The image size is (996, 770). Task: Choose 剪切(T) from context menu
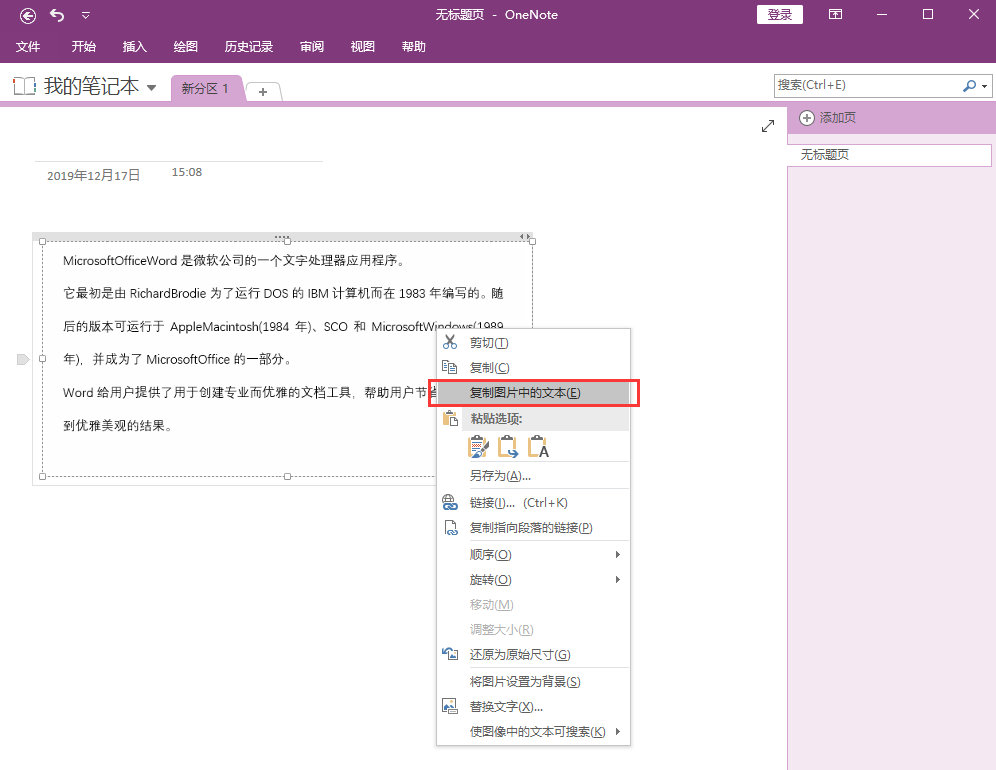tap(534, 343)
